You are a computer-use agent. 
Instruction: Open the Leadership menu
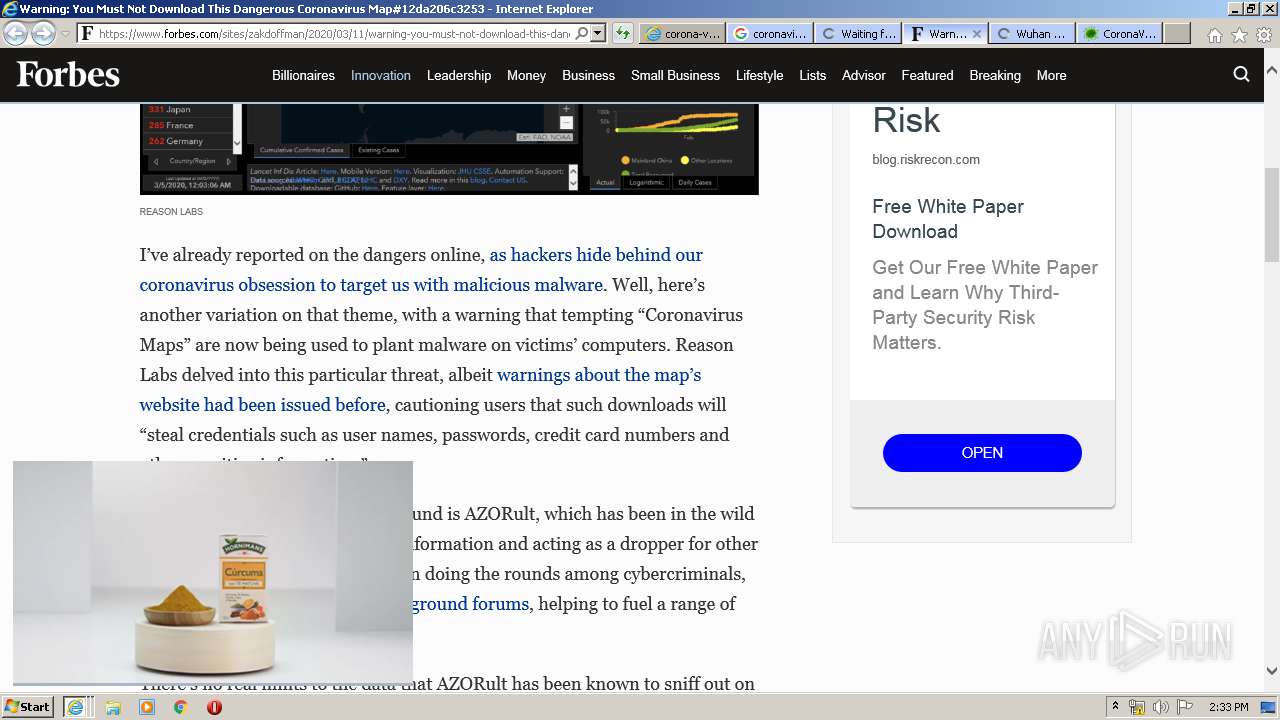pyautogui.click(x=459, y=75)
